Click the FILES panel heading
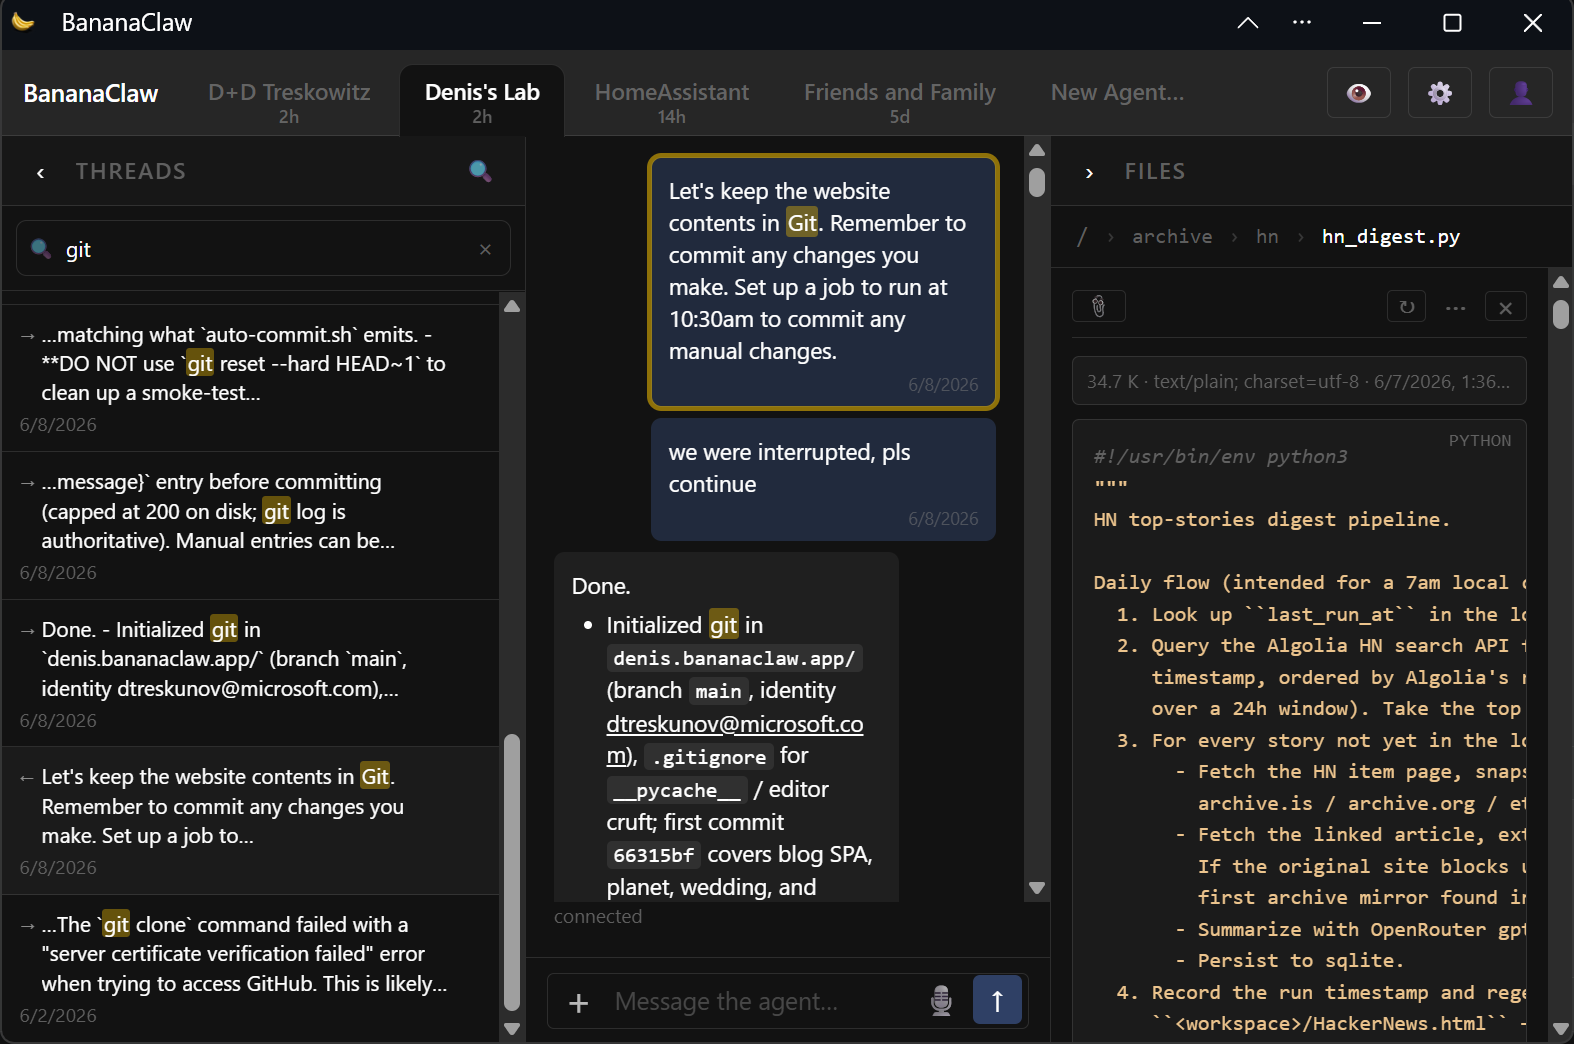Image resolution: width=1574 pixels, height=1044 pixels. [x=1155, y=171]
